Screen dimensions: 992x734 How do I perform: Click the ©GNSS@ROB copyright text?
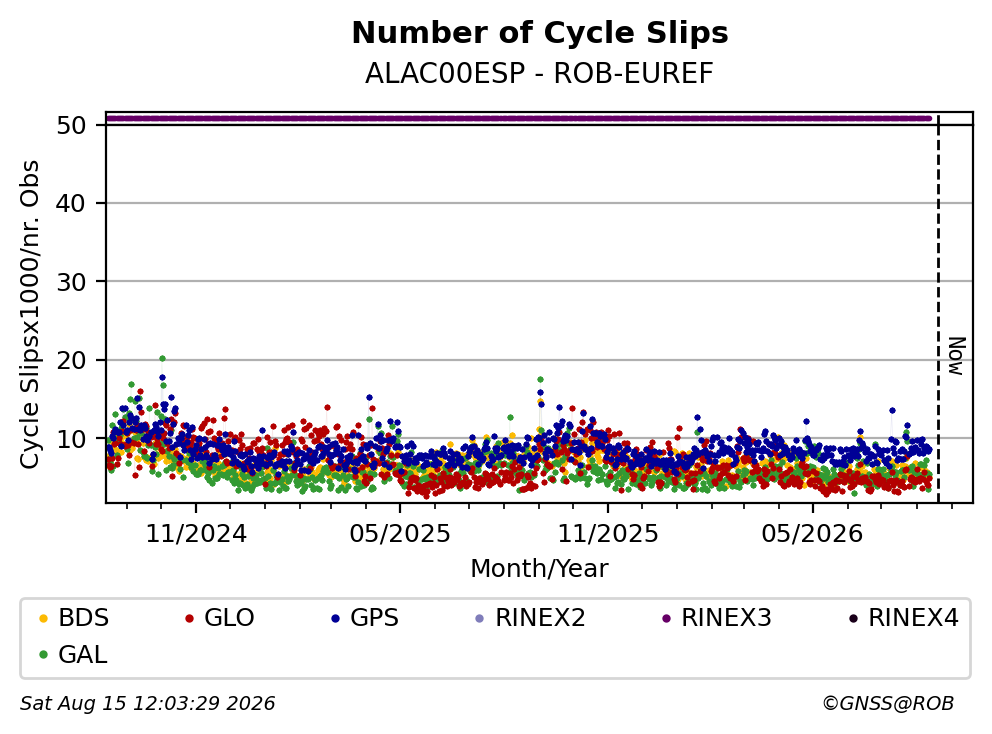pyautogui.click(x=888, y=704)
